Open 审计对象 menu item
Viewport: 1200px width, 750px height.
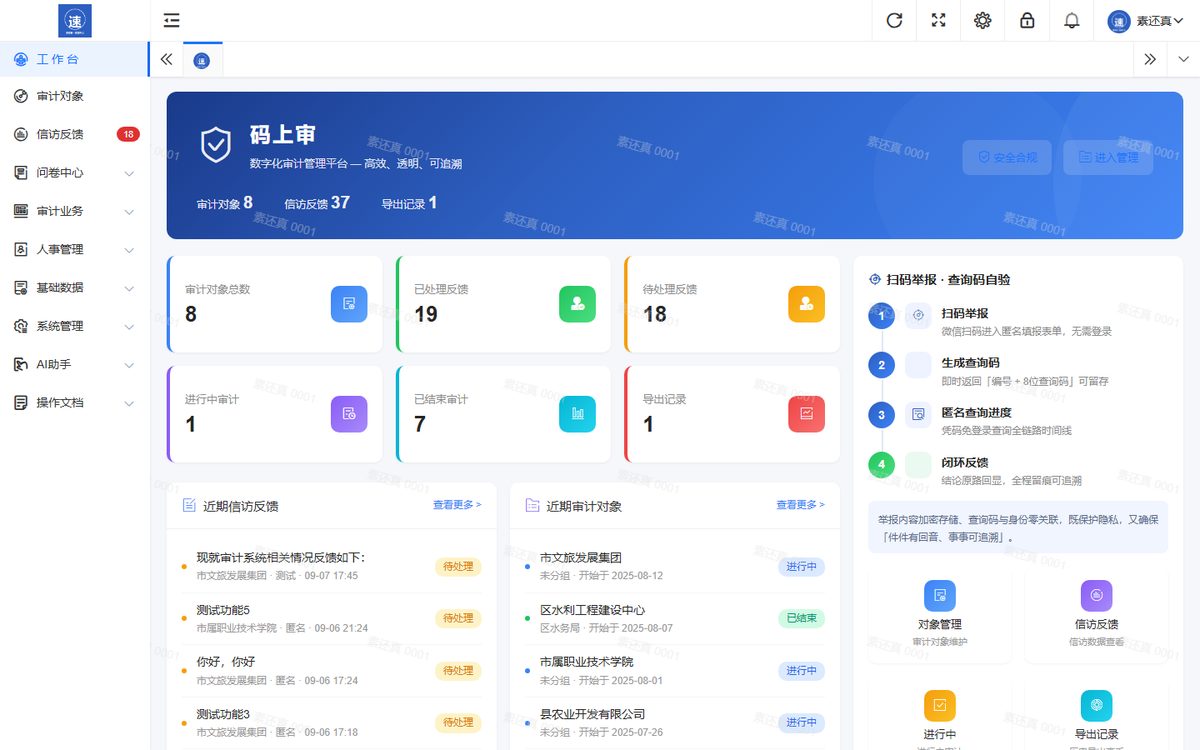[x=75, y=96]
